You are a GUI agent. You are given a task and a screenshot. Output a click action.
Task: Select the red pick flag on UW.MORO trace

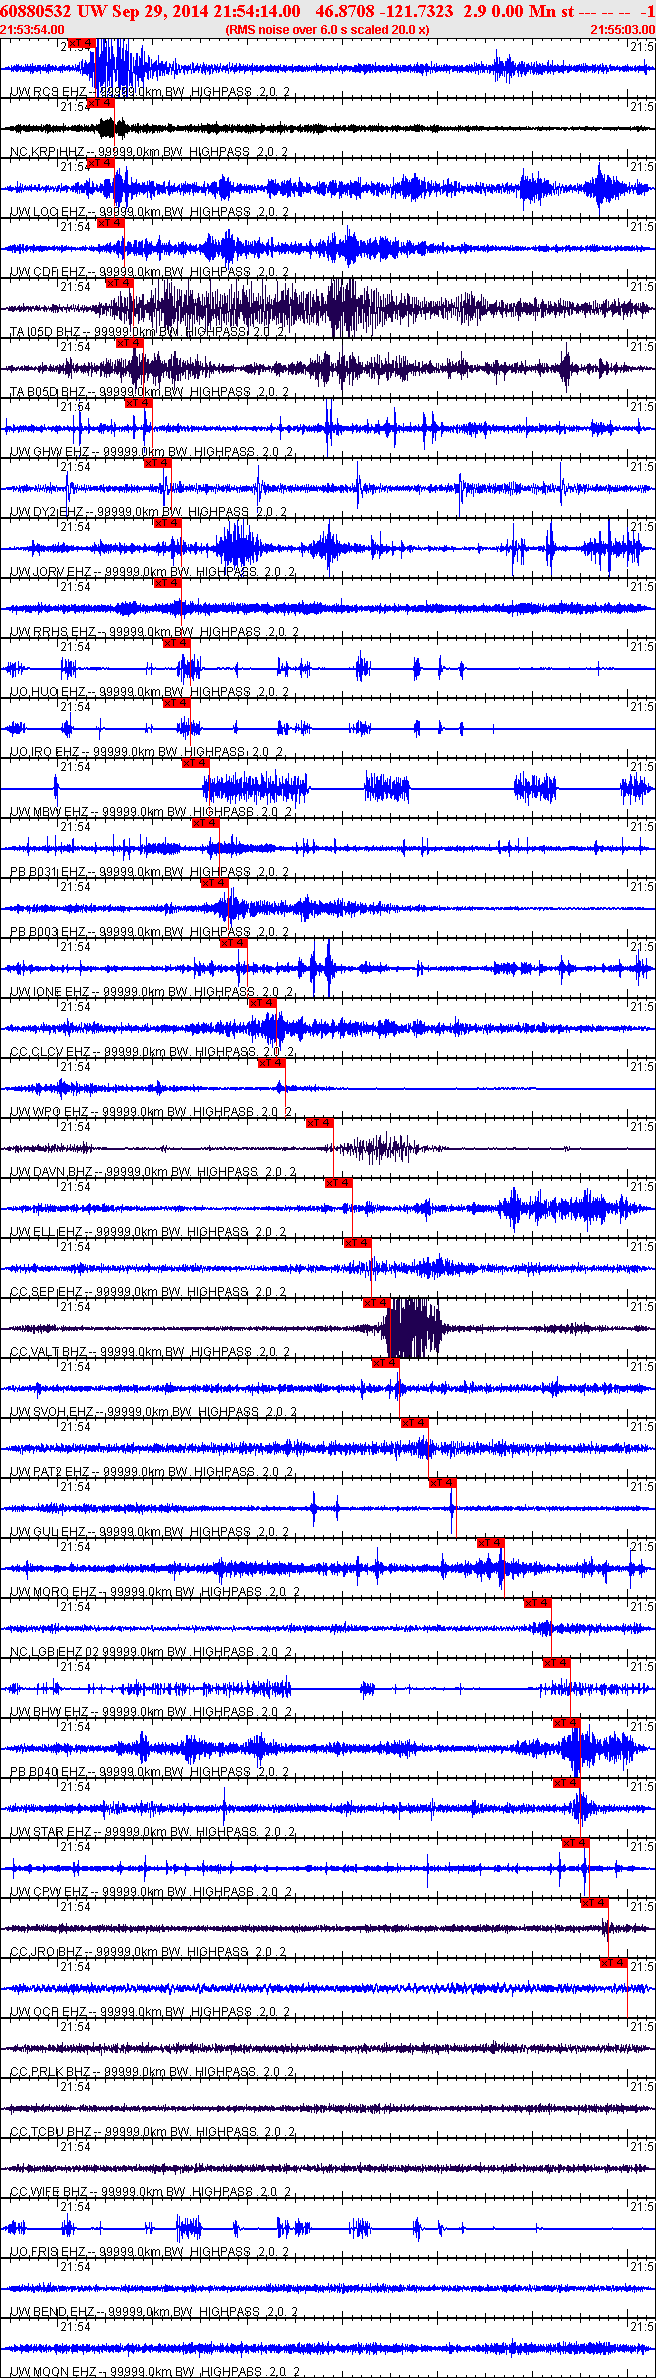(x=490, y=1543)
